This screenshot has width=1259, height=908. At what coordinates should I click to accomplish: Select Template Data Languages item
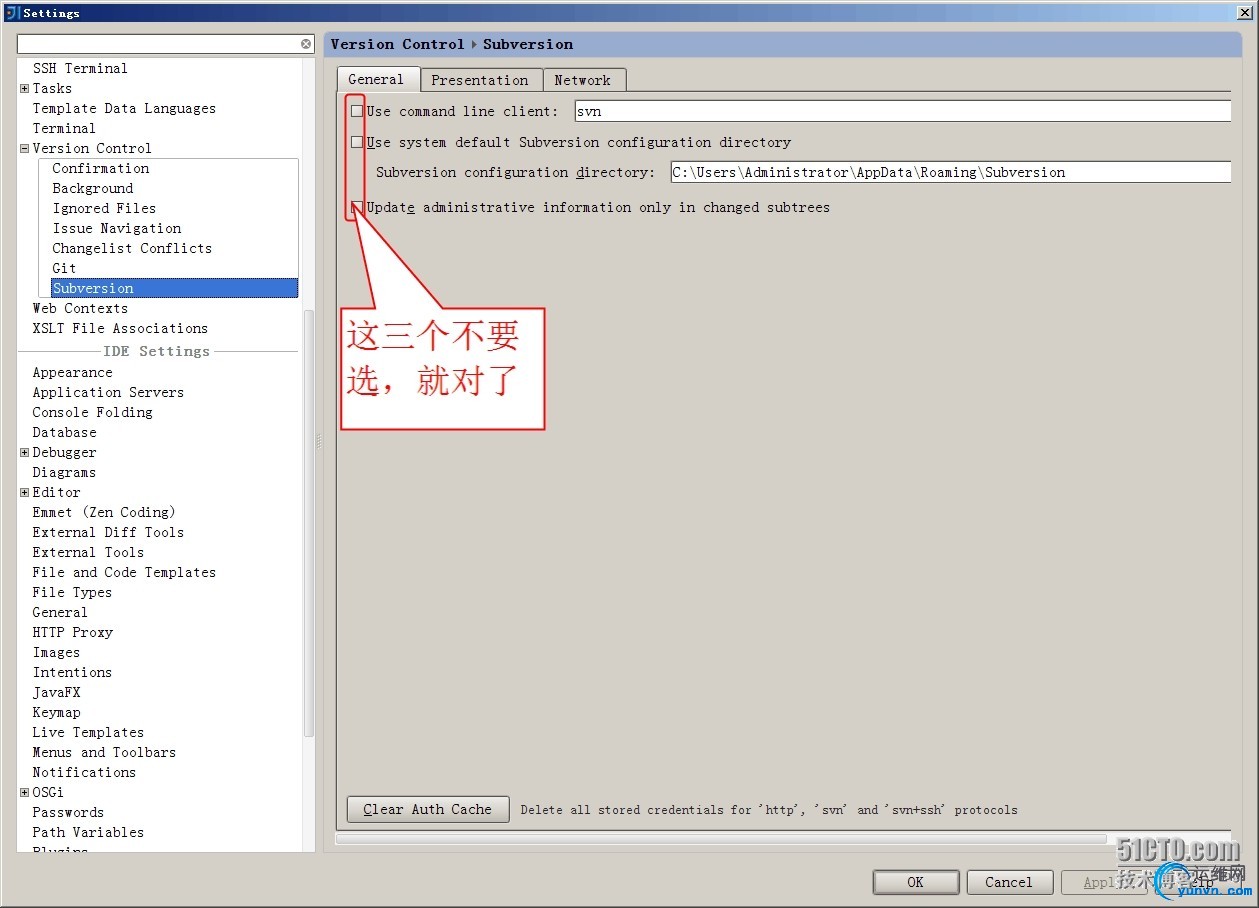click(x=124, y=108)
